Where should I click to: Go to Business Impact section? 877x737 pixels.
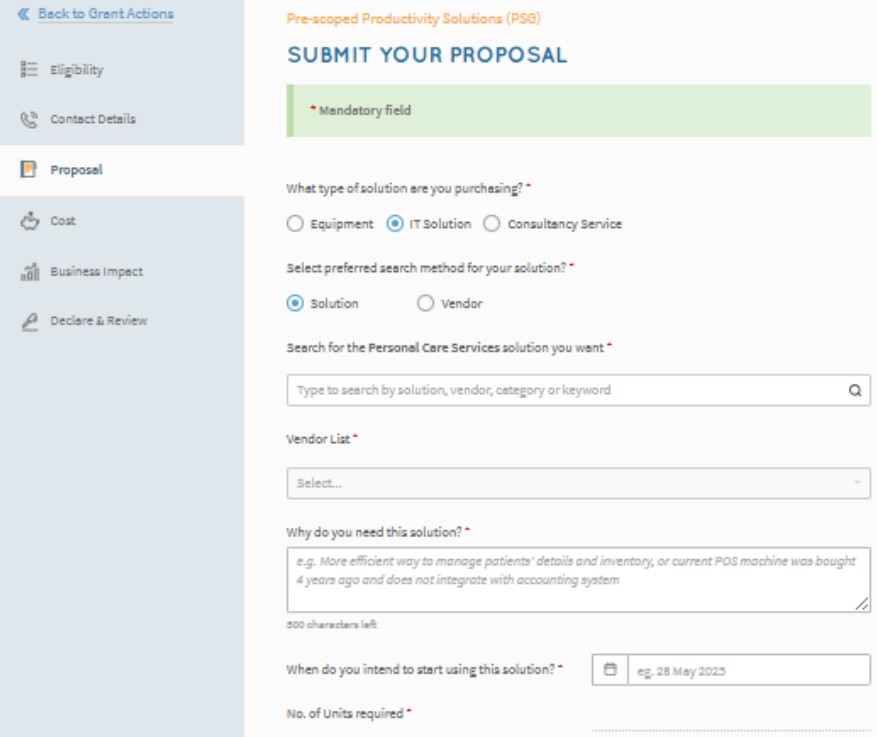click(x=96, y=271)
